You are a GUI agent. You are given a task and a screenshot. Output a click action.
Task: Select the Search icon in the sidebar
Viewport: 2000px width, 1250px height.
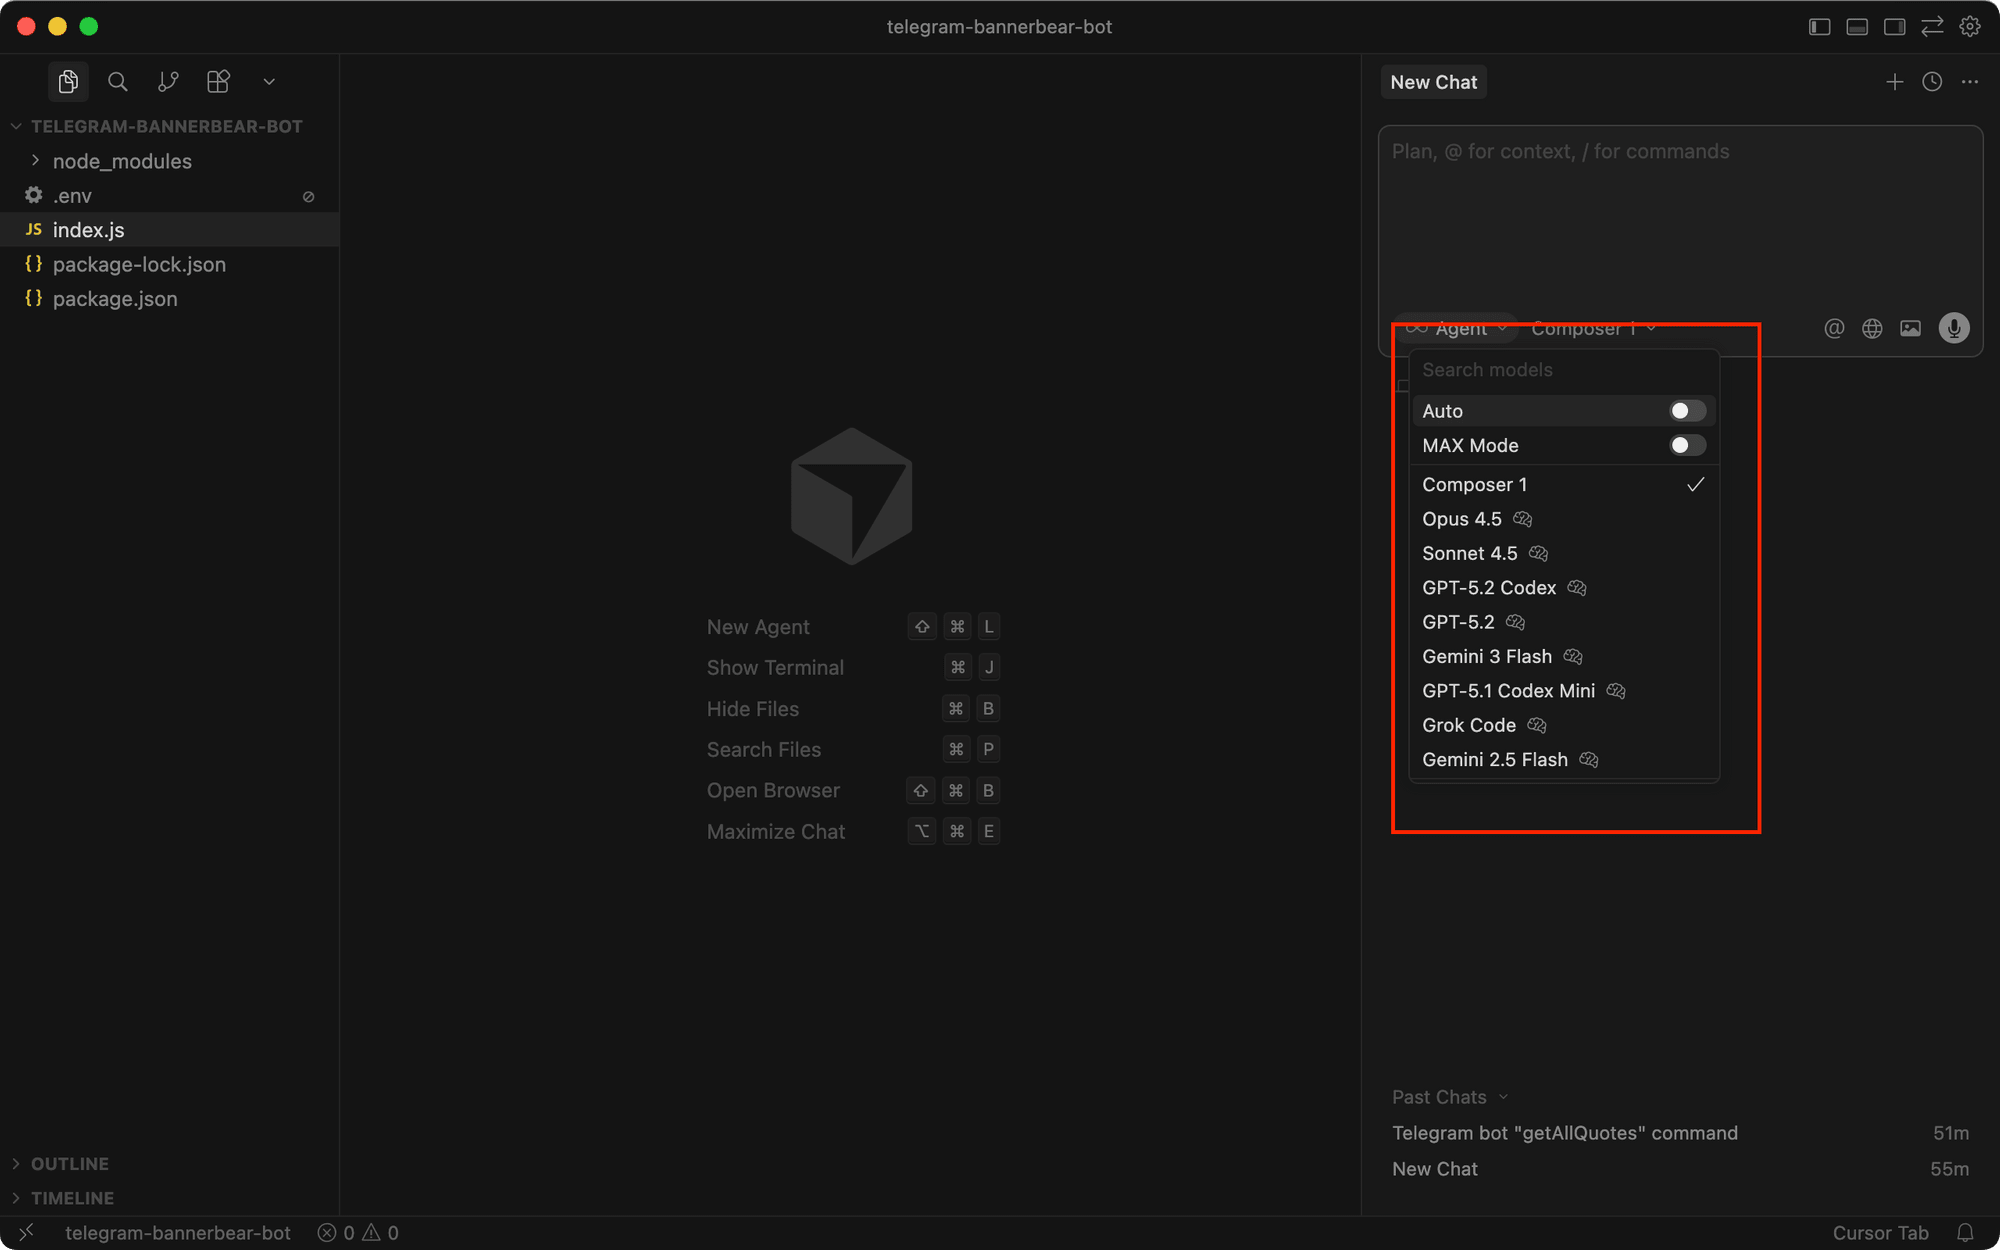[118, 81]
